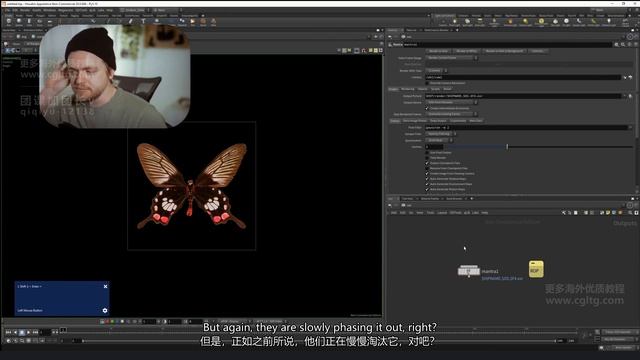Viewport: 640px width, 360px height.
Task: Click the play forward button
Action: point(28,332)
